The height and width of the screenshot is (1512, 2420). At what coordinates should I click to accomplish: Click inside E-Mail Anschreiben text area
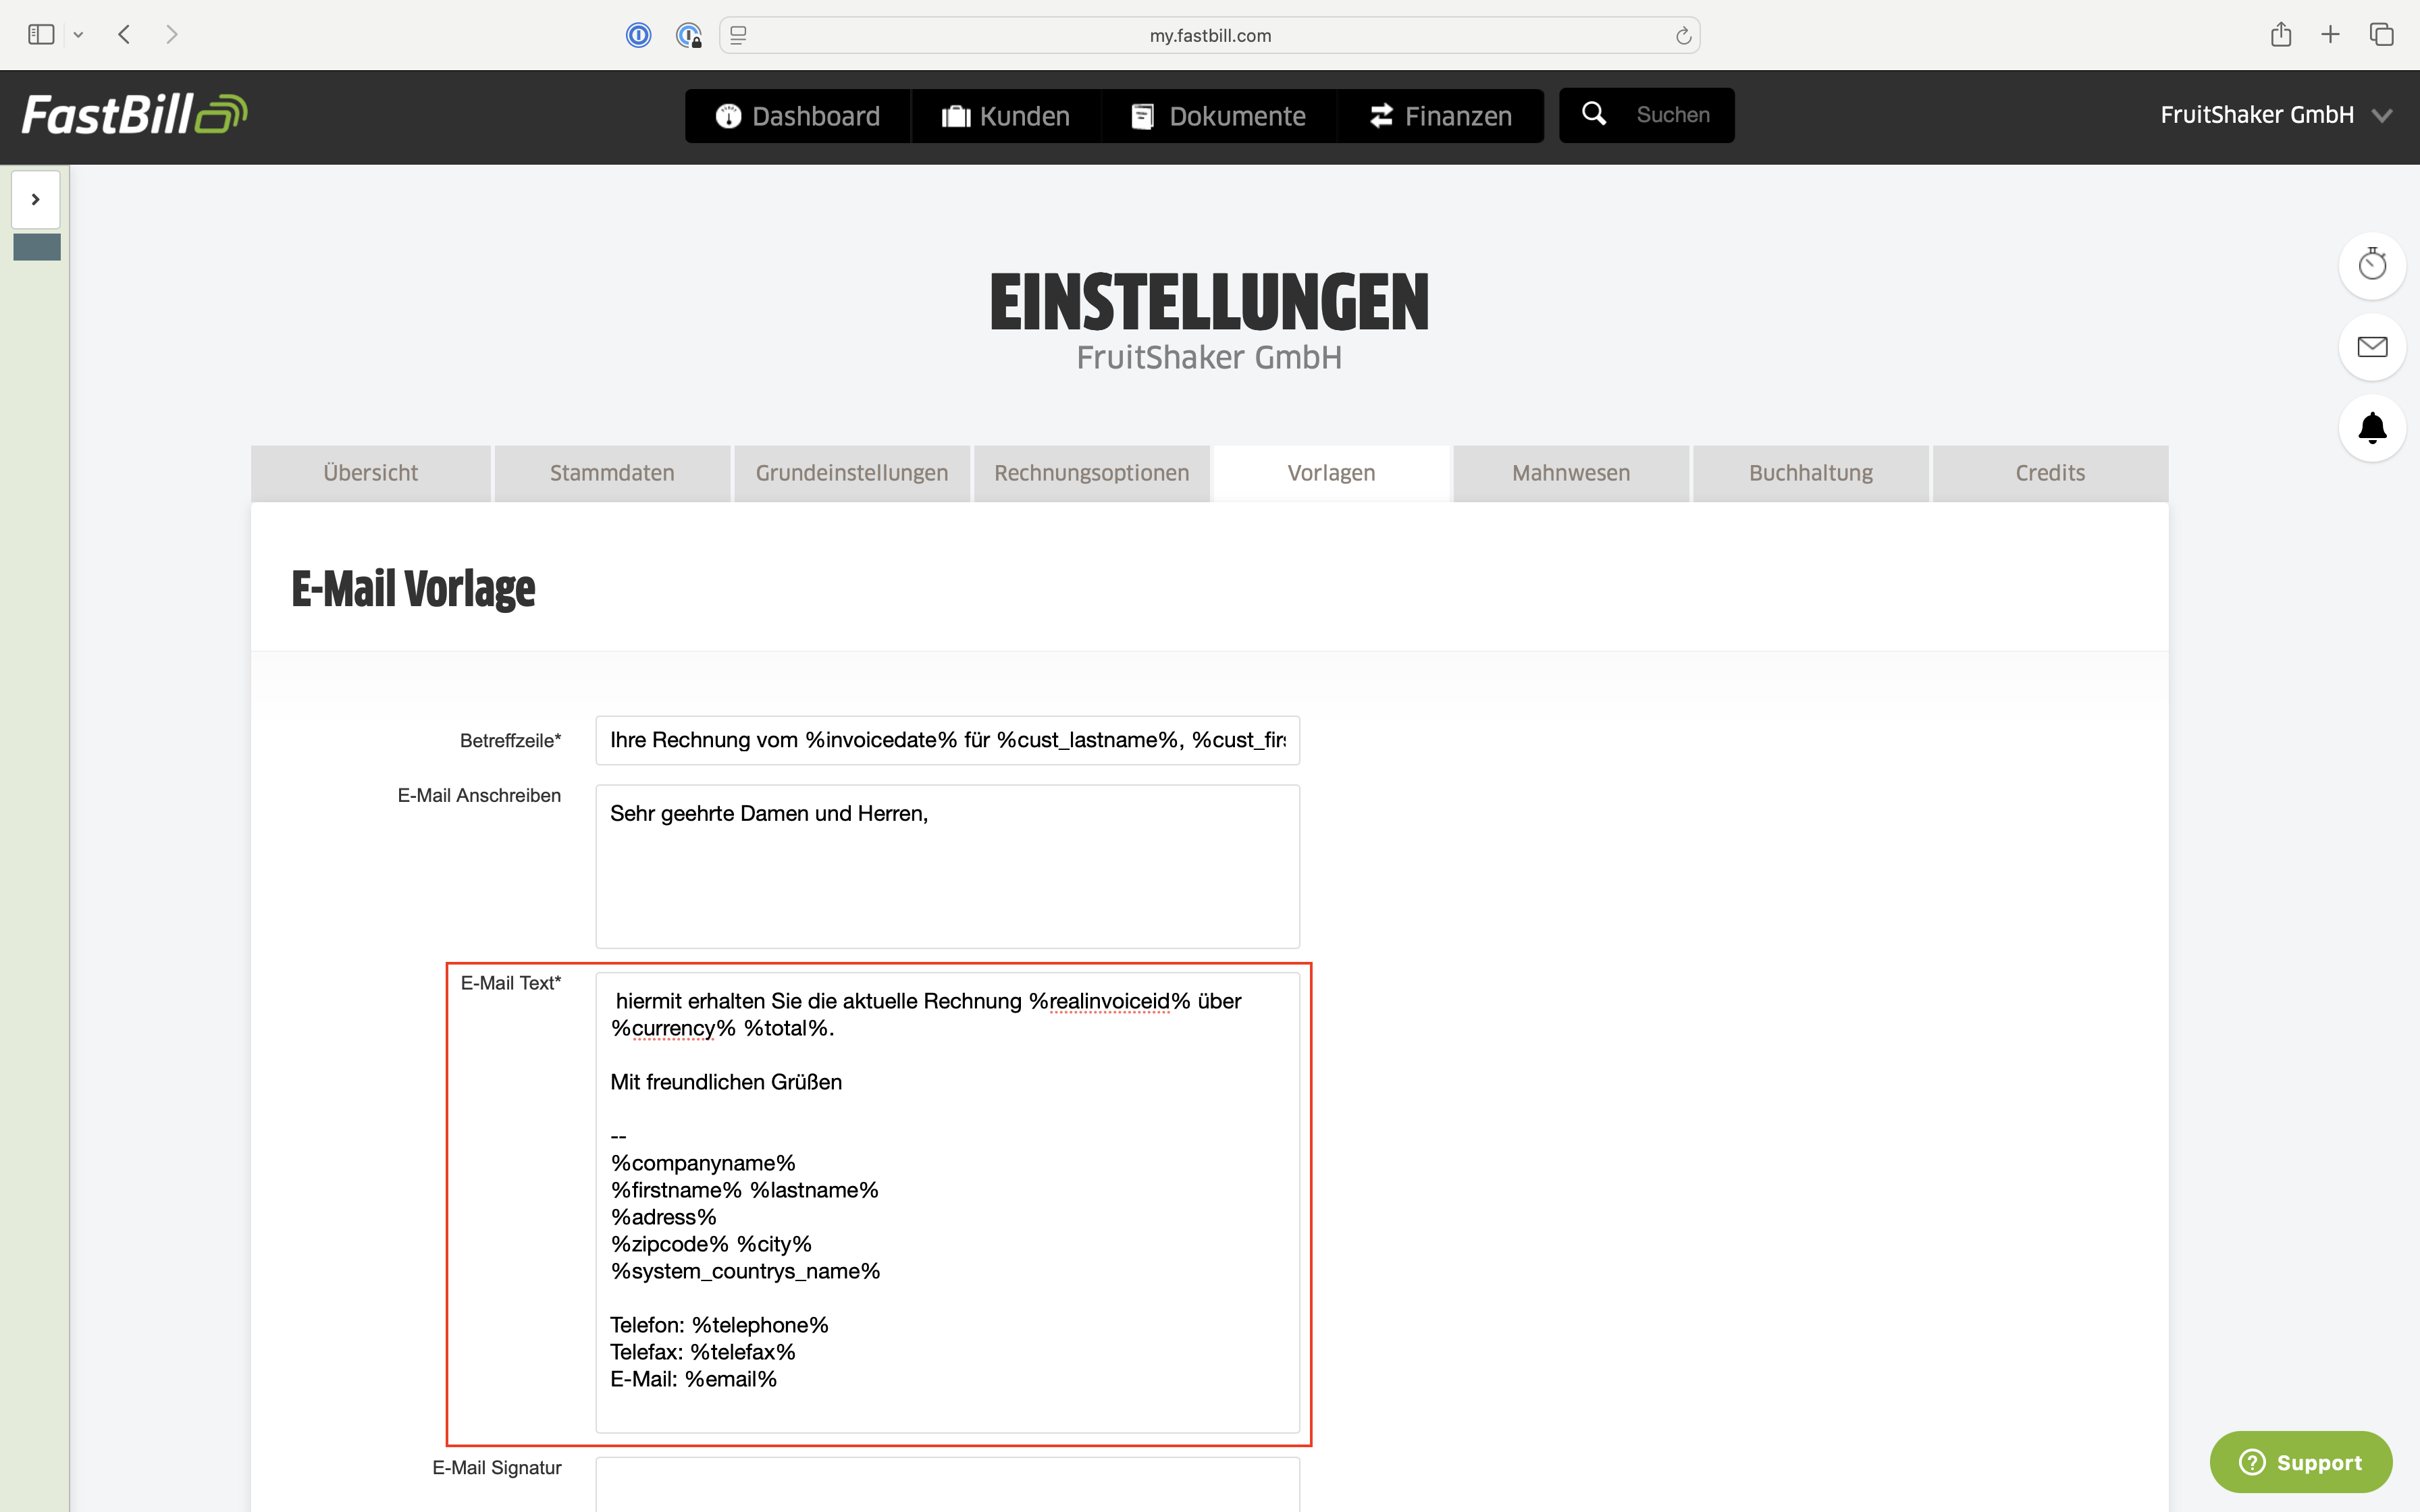pos(946,866)
